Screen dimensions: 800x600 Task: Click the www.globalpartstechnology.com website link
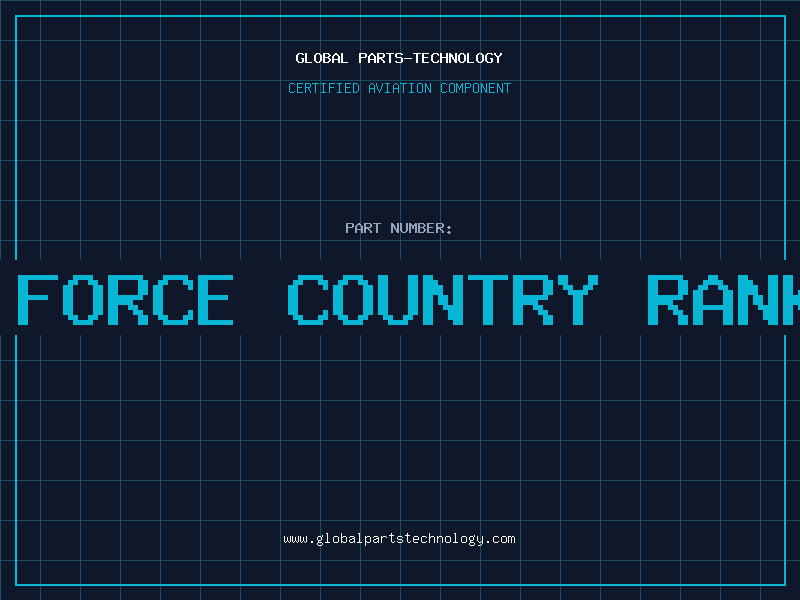(399, 539)
